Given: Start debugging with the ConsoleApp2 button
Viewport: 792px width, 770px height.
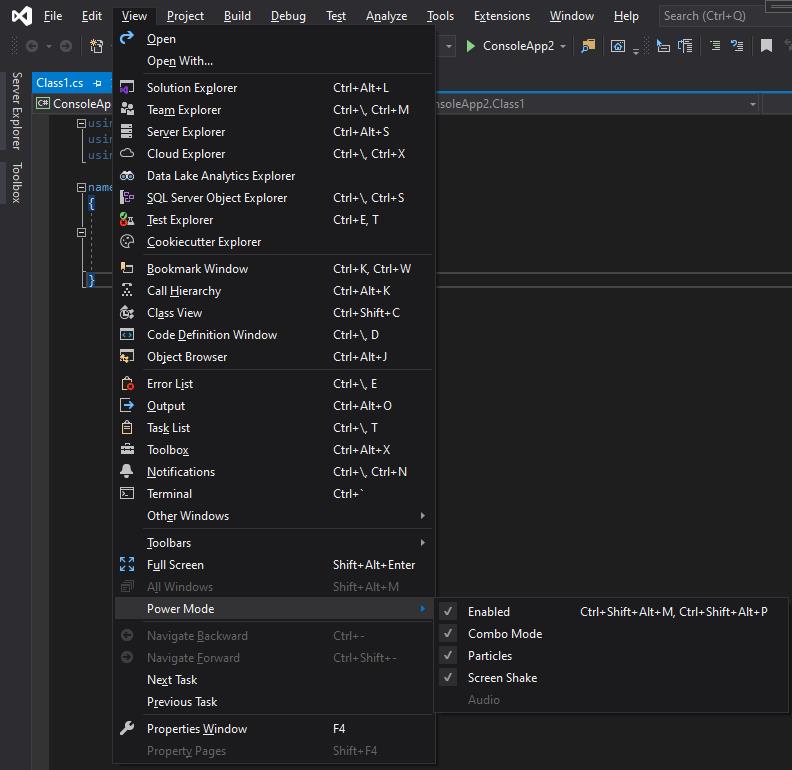Looking at the screenshot, I should [509, 46].
